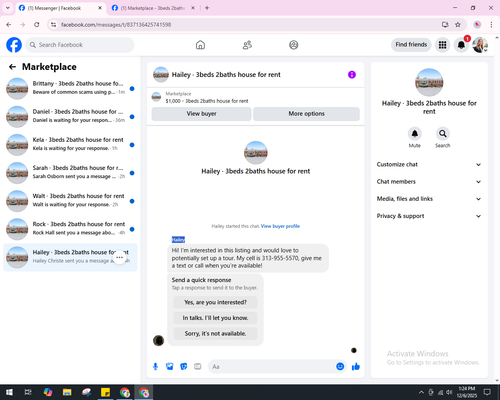Open Walt's house for rent conversation
Viewport: 500px width, 400px height.
70,201
